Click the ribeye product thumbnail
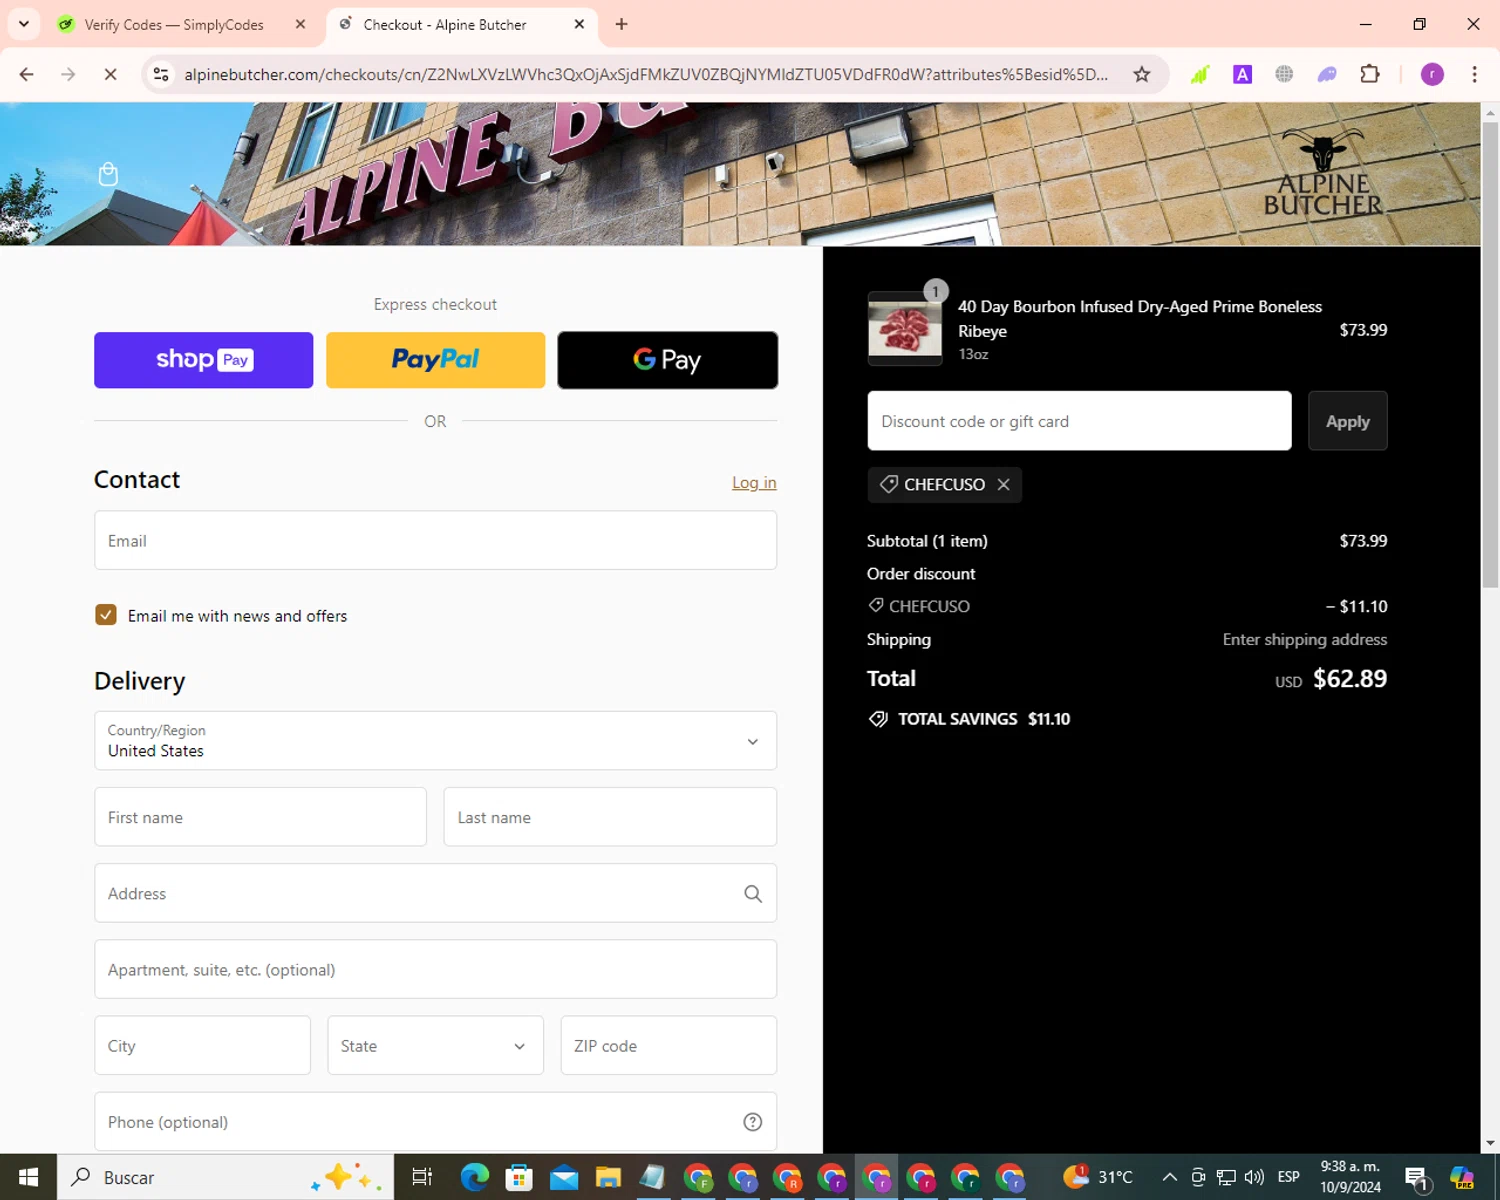This screenshot has width=1500, height=1200. point(904,328)
